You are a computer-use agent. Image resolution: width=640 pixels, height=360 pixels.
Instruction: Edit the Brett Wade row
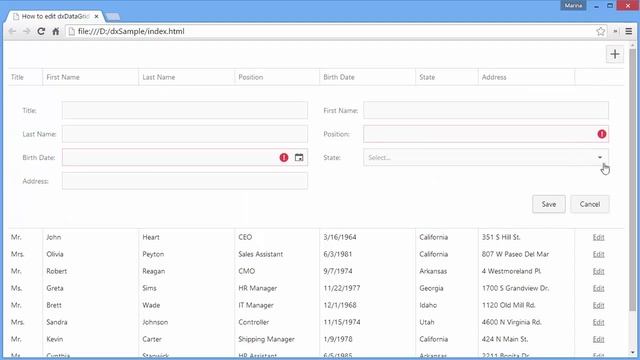(598, 305)
